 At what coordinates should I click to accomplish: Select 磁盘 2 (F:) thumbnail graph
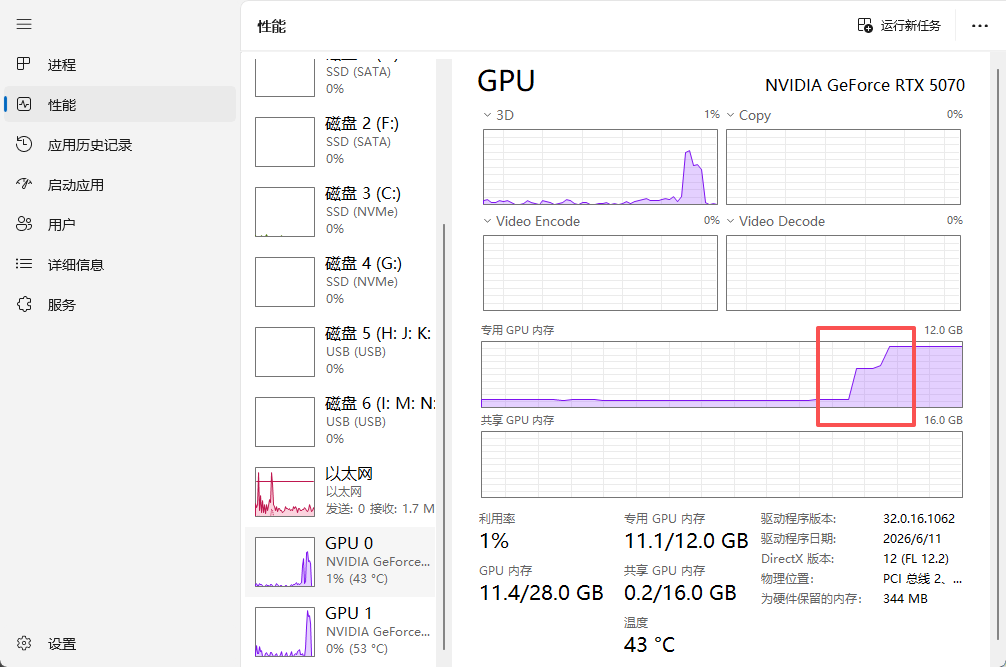pyautogui.click(x=285, y=142)
